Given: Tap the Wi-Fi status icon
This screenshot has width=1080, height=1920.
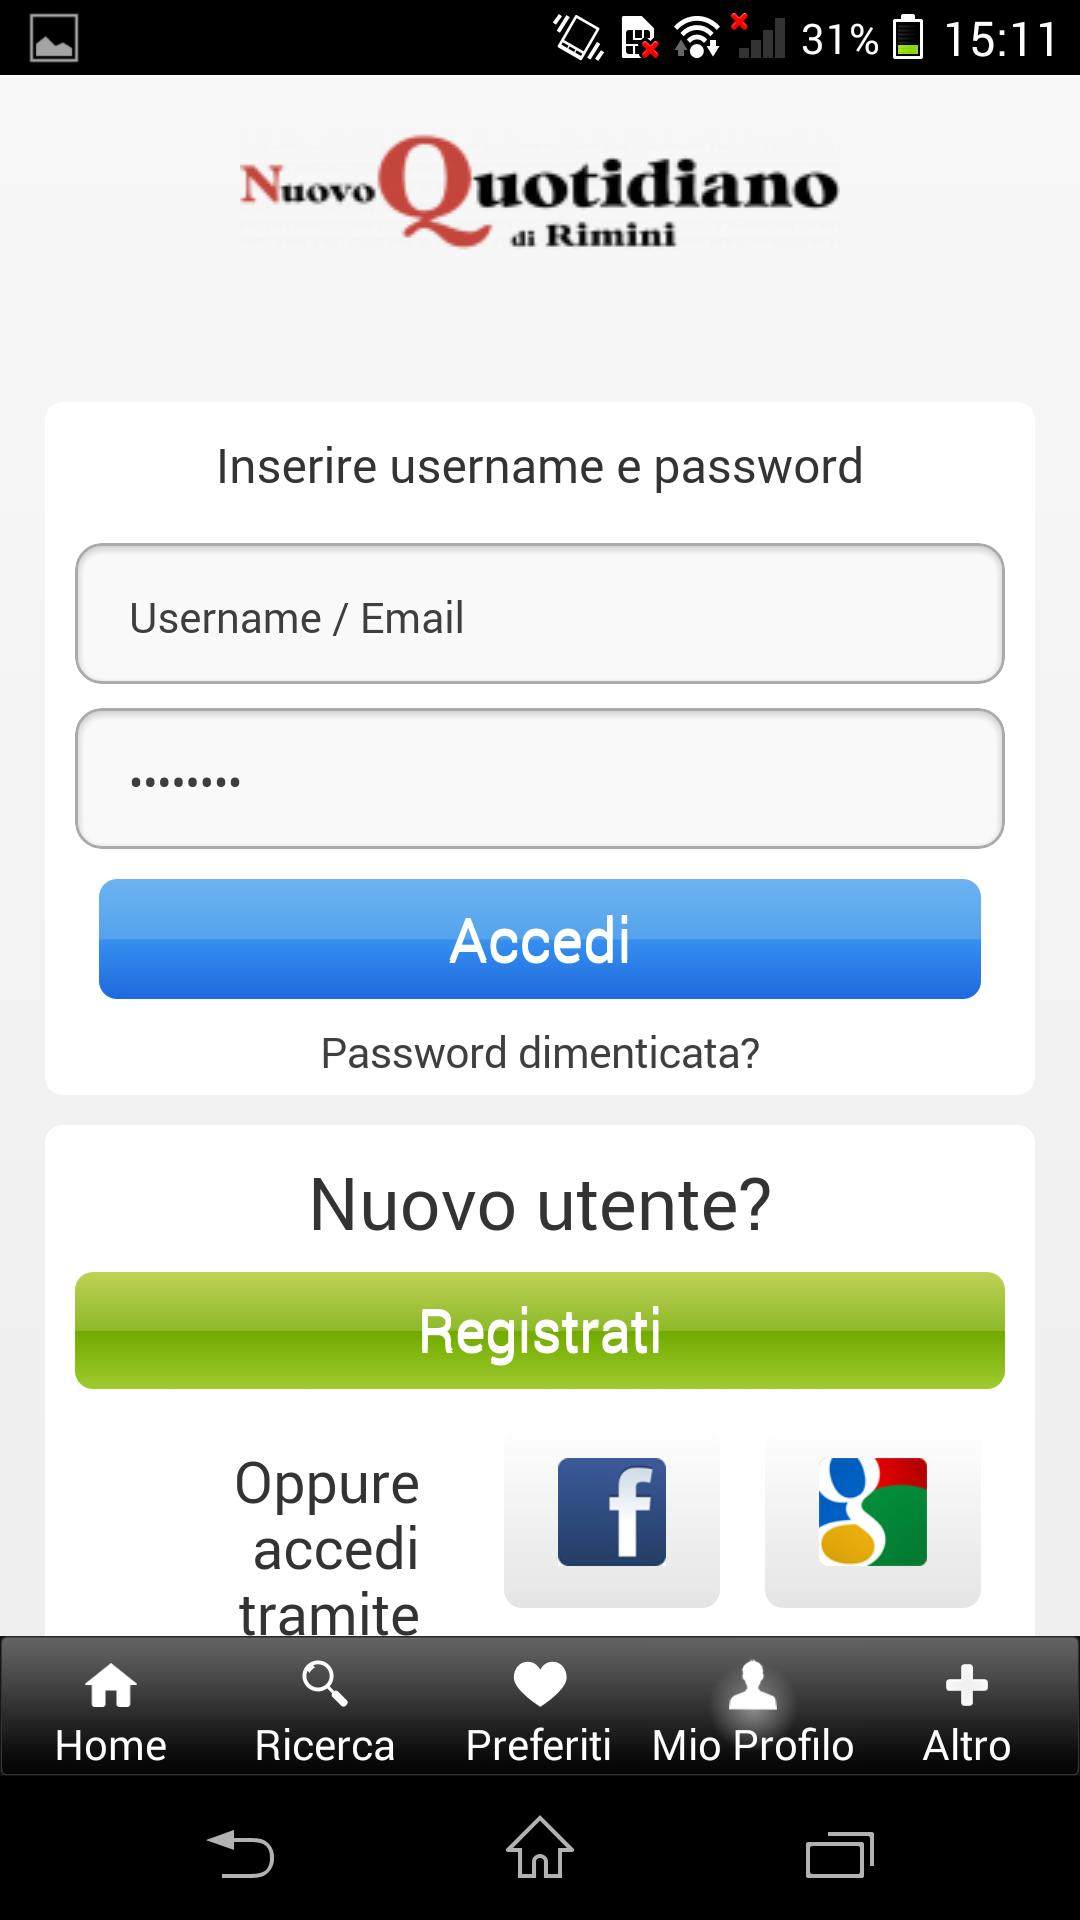Looking at the screenshot, I should click(696, 38).
